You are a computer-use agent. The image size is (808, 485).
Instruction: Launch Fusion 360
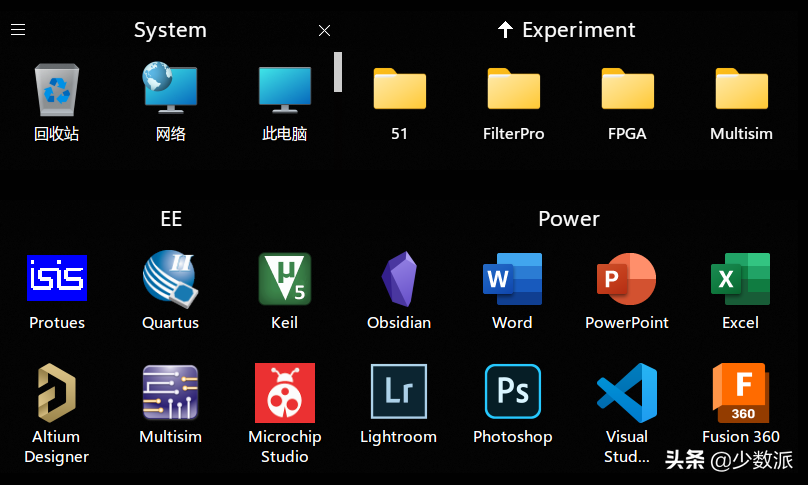[x=740, y=392]
